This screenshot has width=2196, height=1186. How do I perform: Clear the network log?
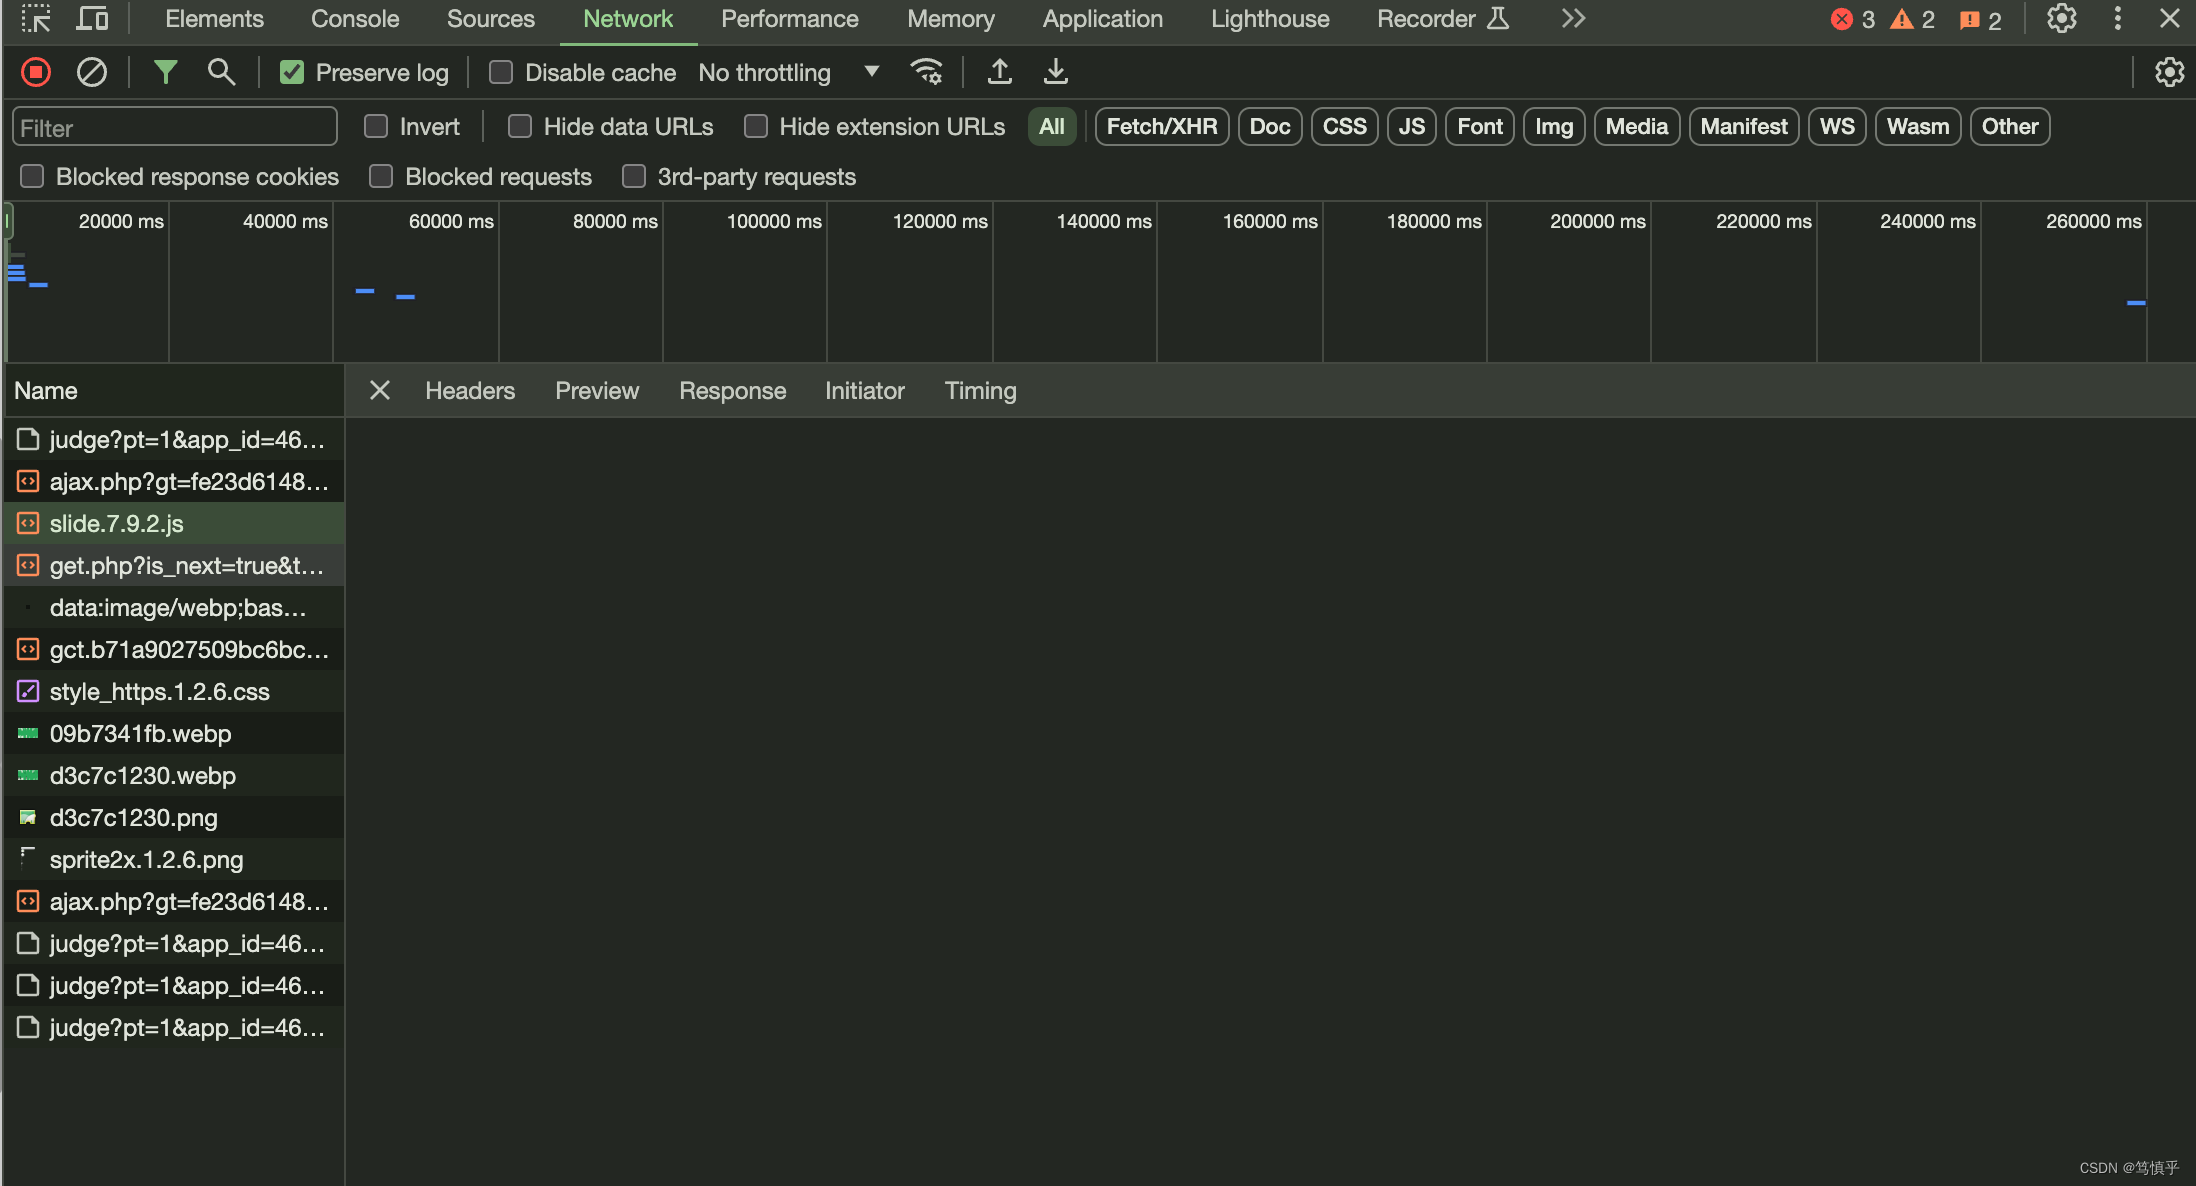pyautogui.click(x=92, y=72)
